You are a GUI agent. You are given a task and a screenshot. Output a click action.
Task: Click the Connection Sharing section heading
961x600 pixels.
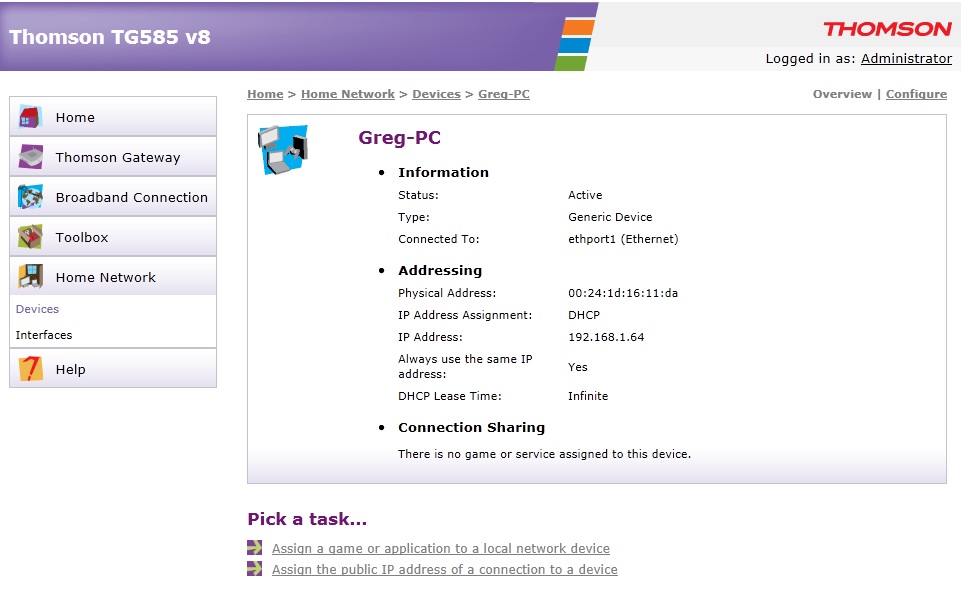[x=471, y=427]
